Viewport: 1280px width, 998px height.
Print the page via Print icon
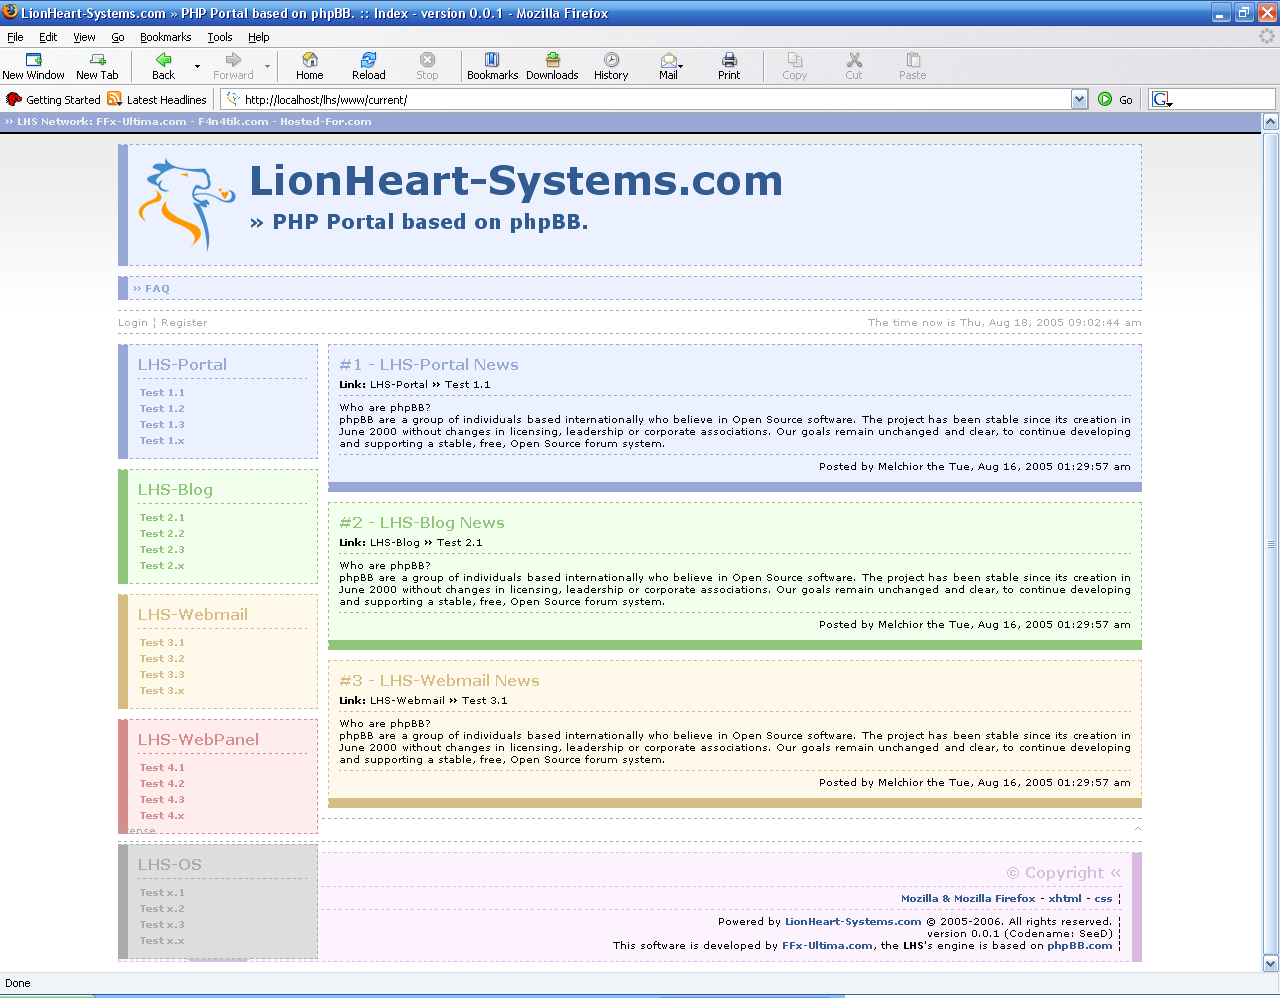729,67
